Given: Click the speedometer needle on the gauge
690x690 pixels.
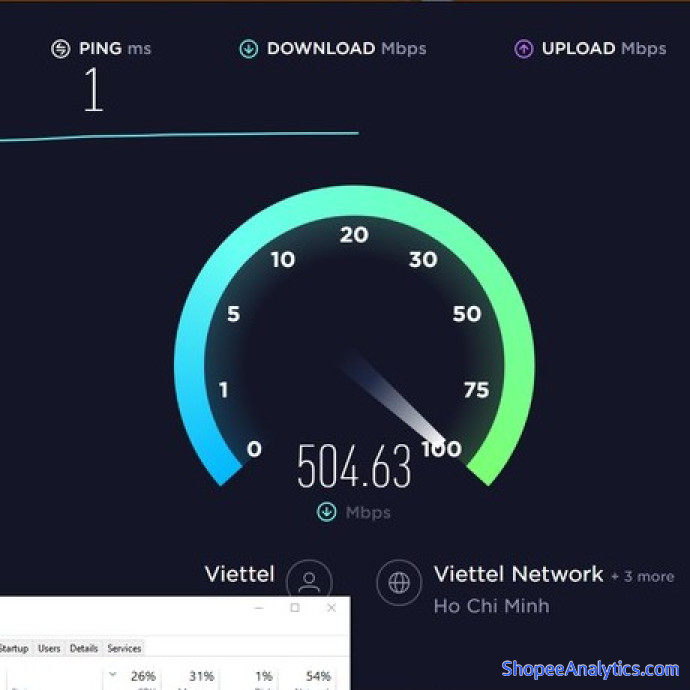Looking at the screenshot, I should (393, 397).
